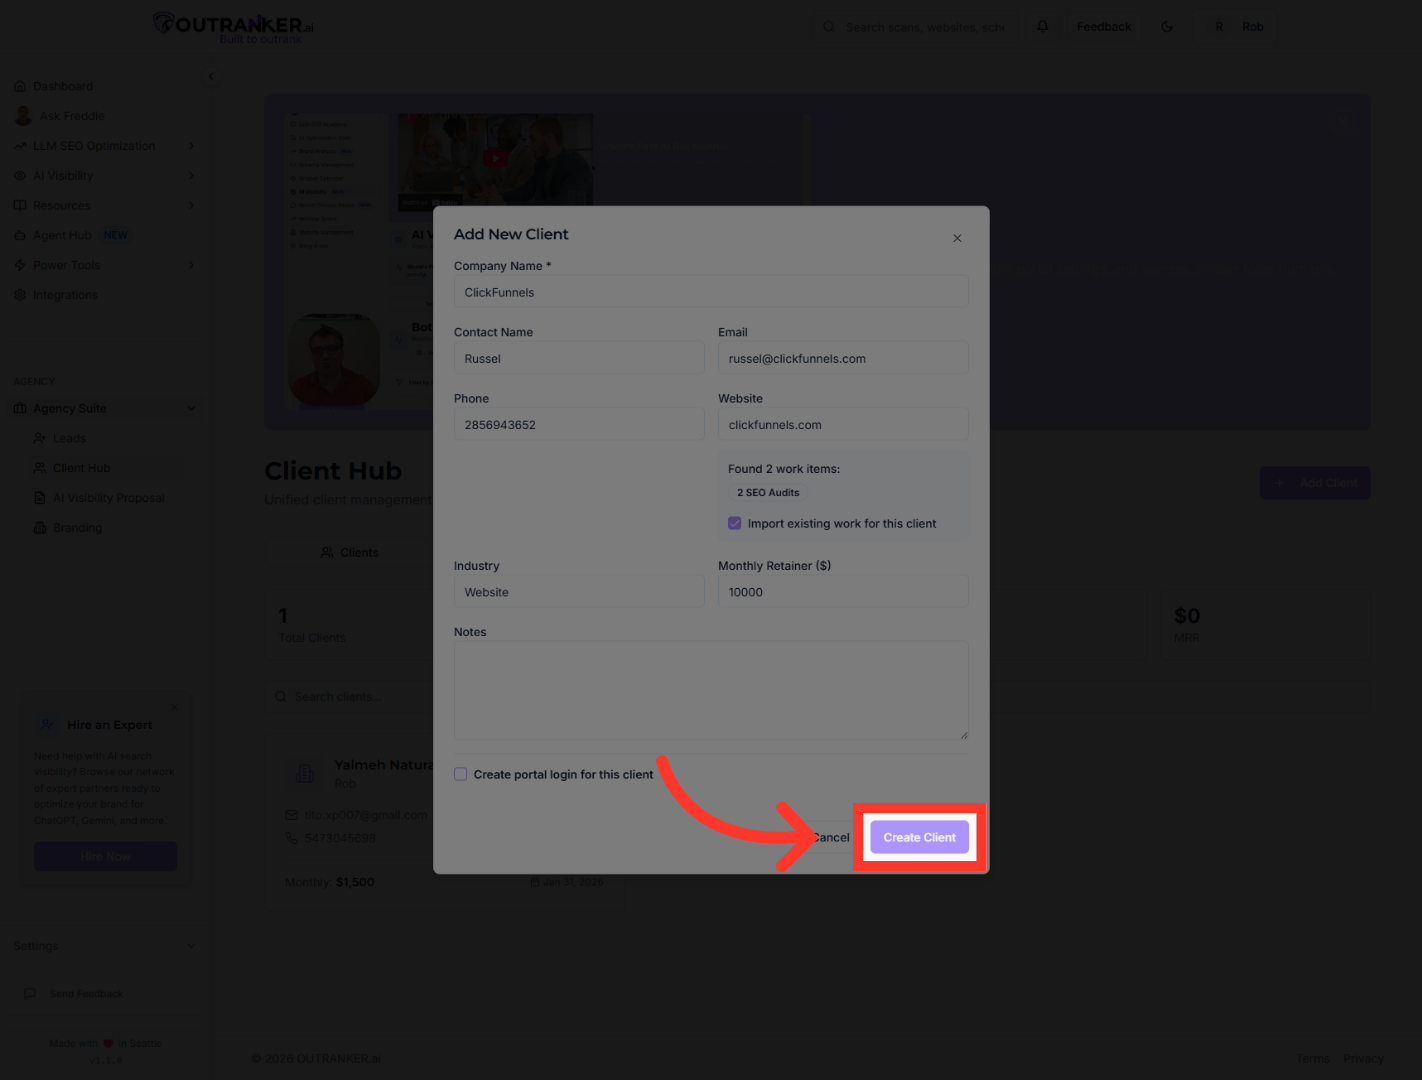The height and width of the screenshot is (1080, 1422).
Task: Click the 2 SEO Audits badge
Action: click(x=768, y=493)
